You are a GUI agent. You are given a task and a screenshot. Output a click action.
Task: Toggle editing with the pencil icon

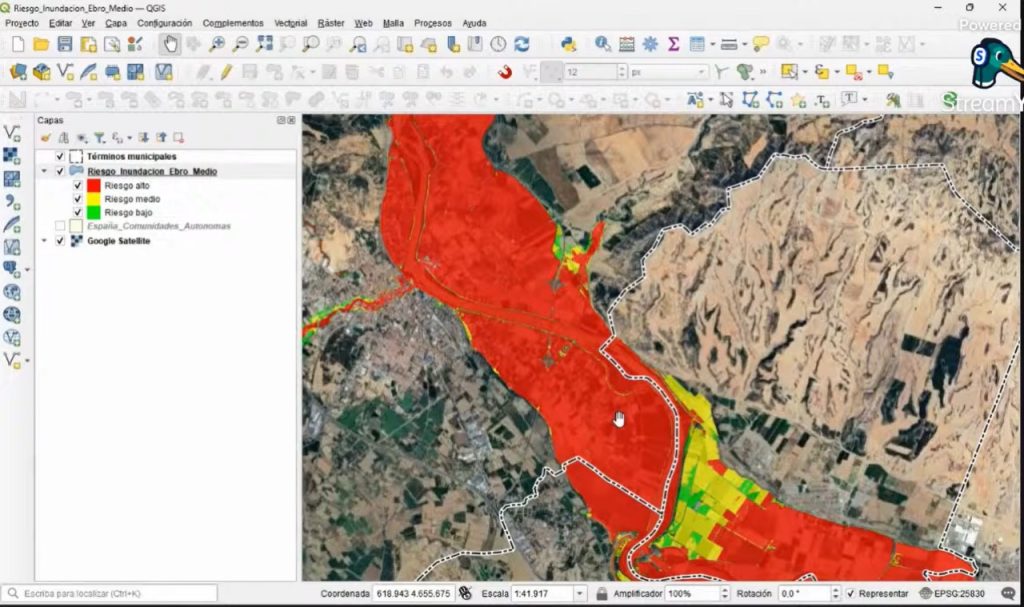tap(226, 72)
